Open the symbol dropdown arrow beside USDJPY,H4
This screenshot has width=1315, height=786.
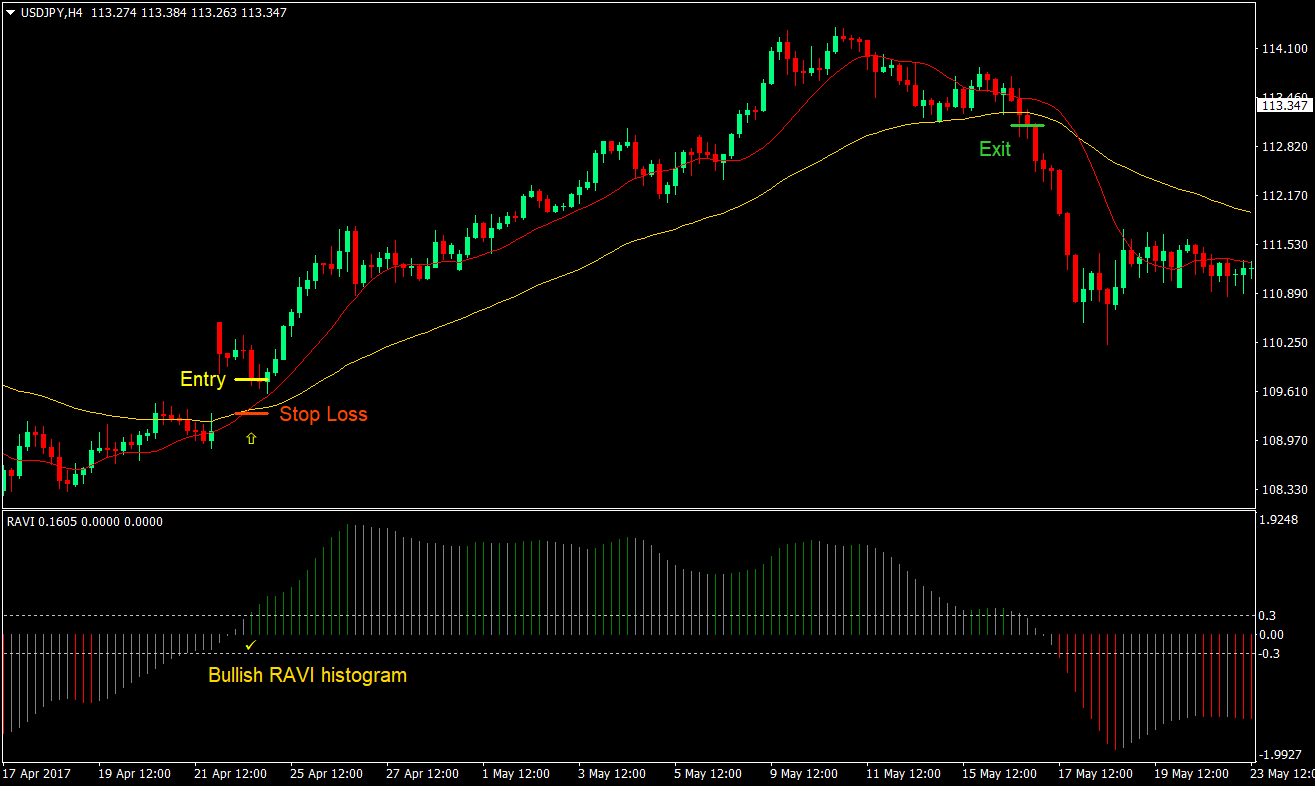tap(10, 11)
